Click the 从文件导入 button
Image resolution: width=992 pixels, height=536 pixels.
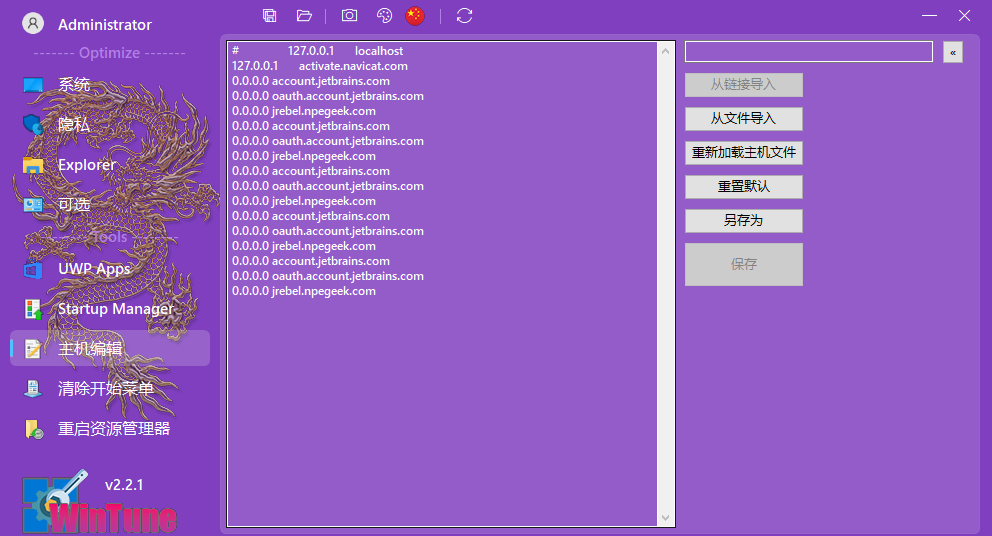(743, 118)
